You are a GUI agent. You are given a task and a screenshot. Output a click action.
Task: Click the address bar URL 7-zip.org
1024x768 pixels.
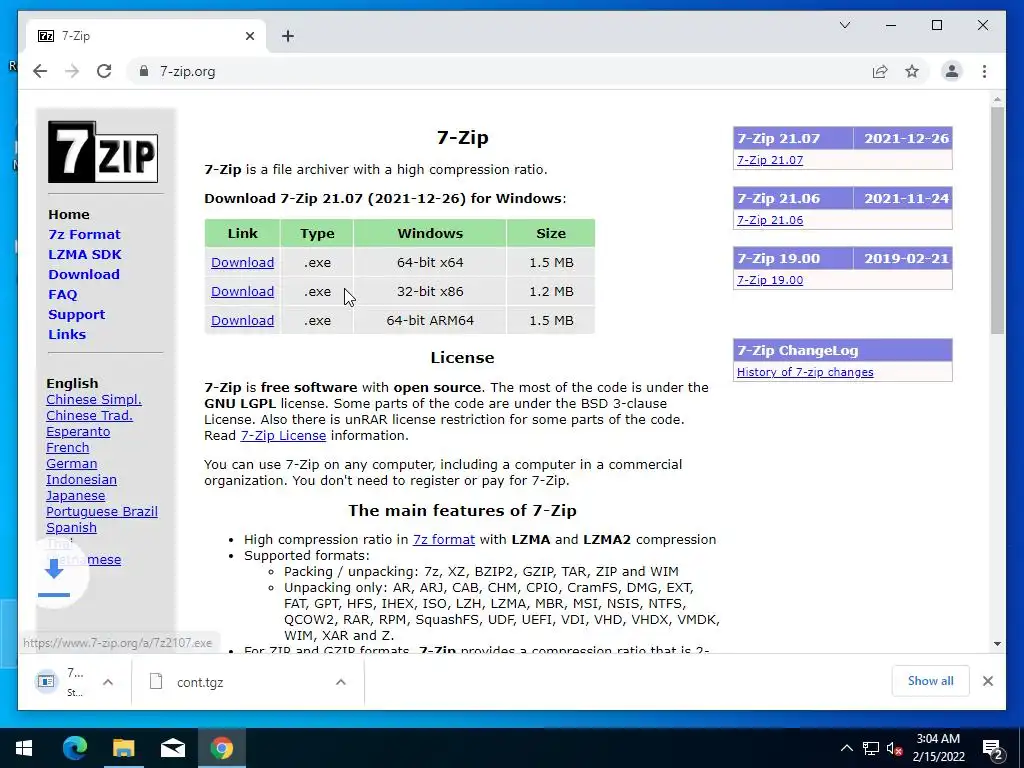[187, 71]
